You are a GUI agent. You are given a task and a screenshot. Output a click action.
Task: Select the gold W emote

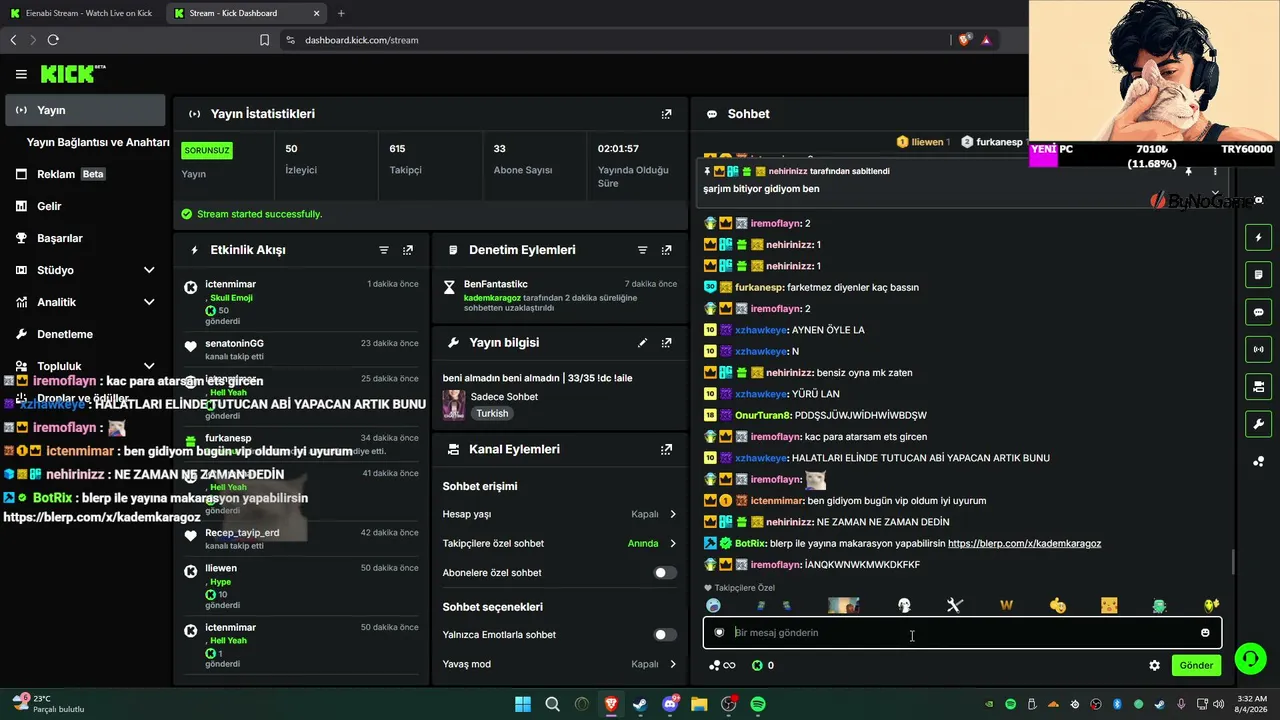click(x=1006, y=605)
